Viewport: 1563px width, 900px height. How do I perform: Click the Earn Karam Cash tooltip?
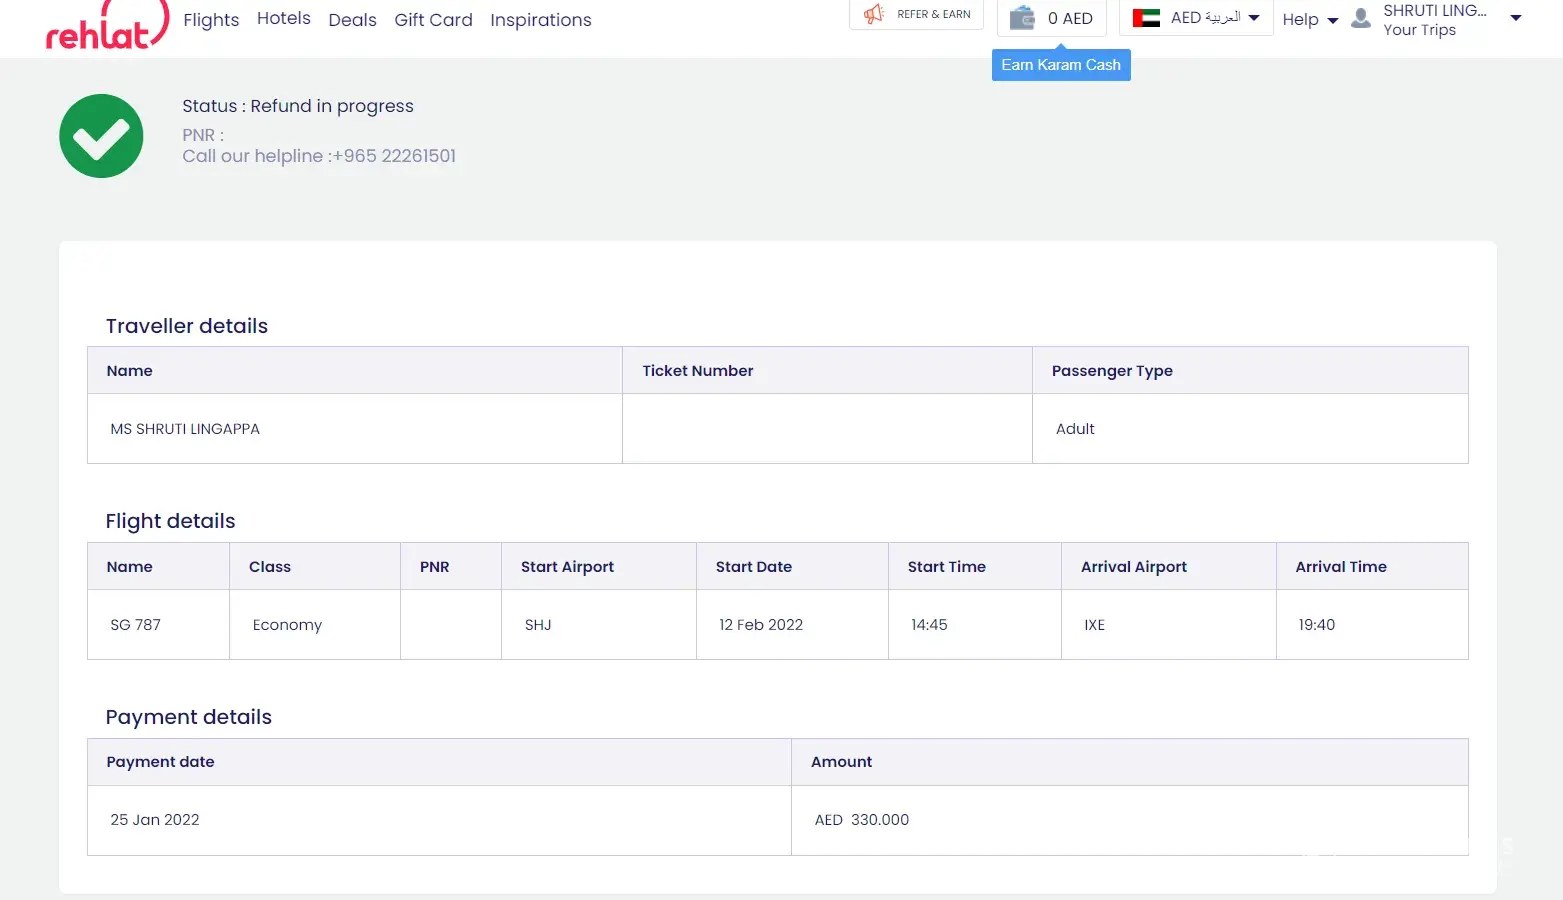[x=1061, y=65]
